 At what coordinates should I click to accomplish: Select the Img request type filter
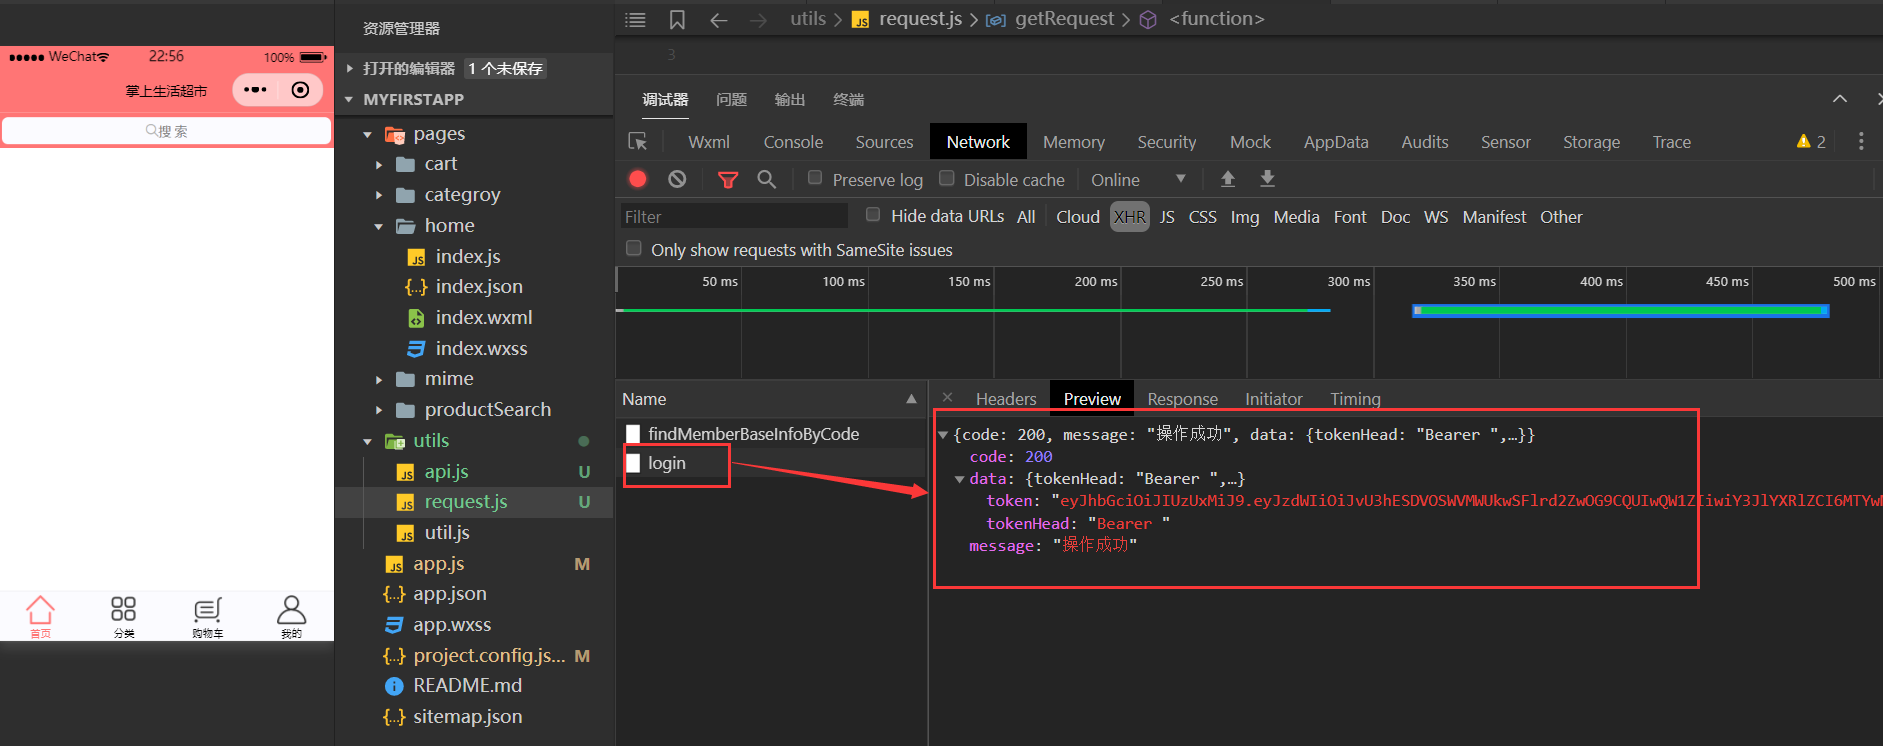click(1245, 217)
